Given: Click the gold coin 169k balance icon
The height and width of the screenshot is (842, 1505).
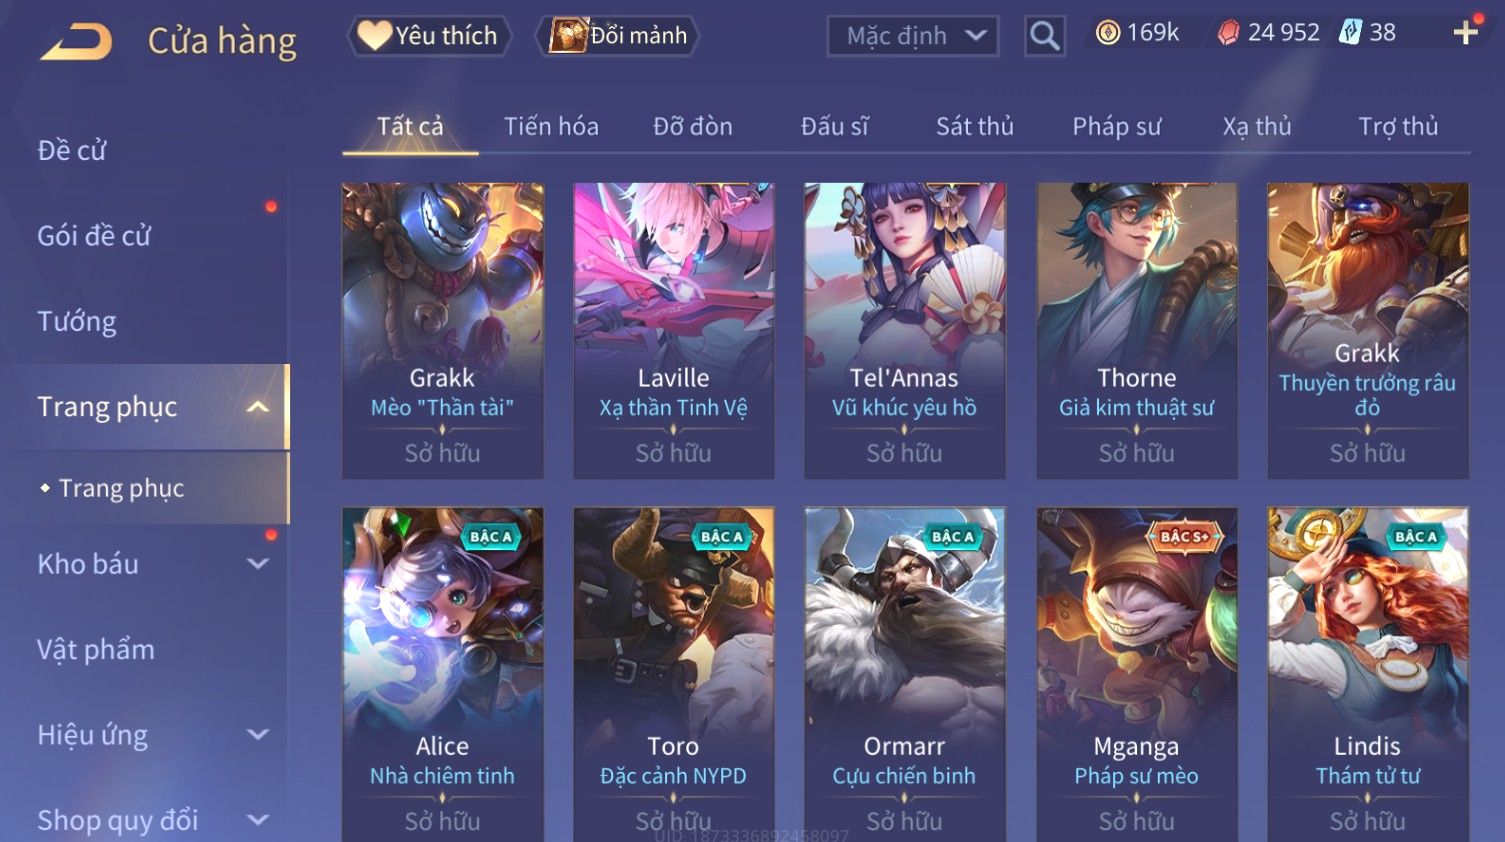Looking at the screenshot, I should pyautogui.click(x=1108, y=33).
